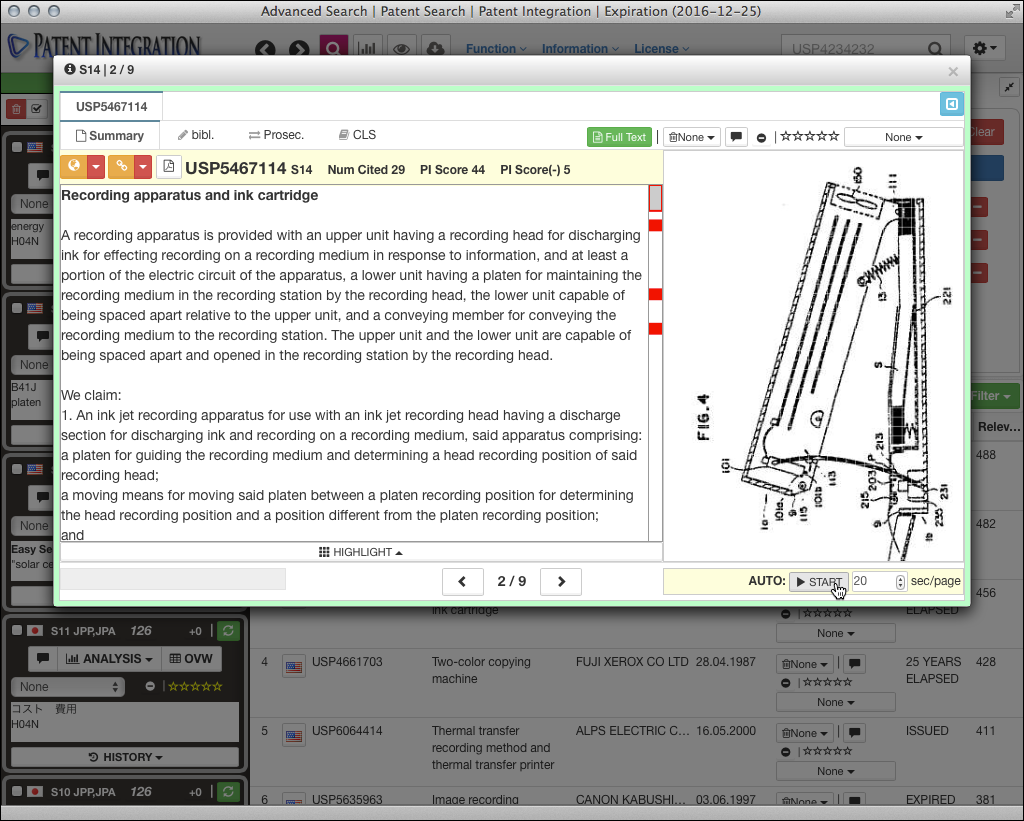Screen dimensions: 1024x821
Task: Open the License menu
Action: click(x=662, y=49)
